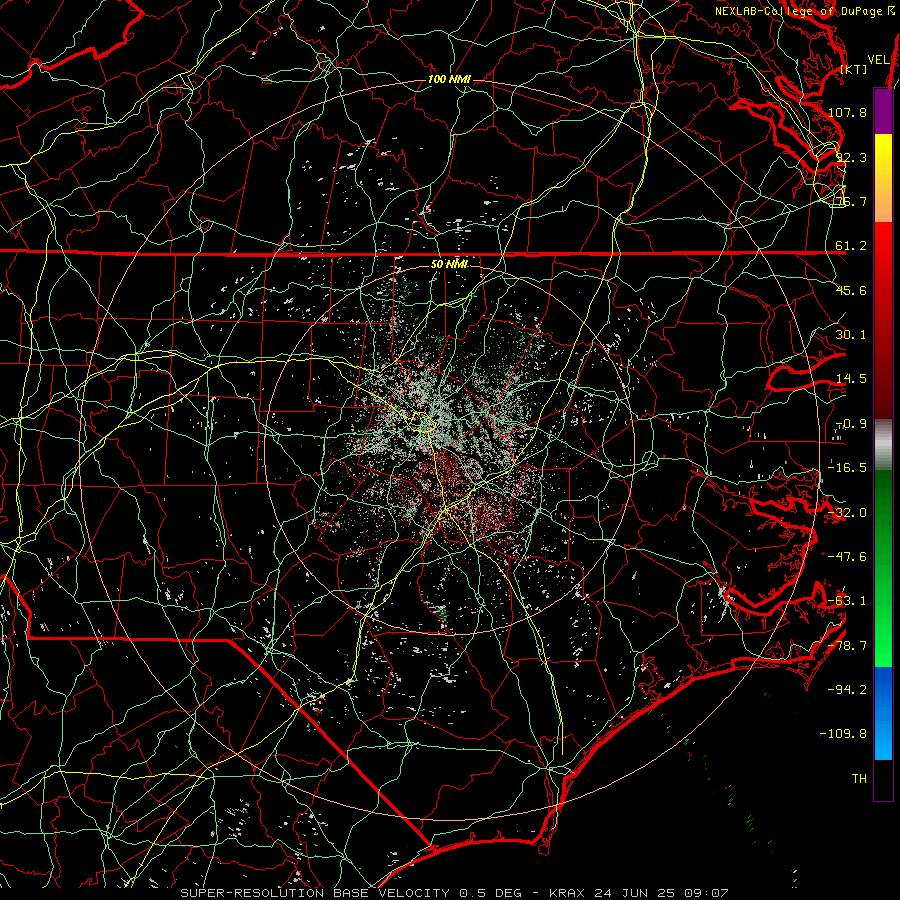The width and height of the screenshot is (900, 900).
Task: Click the -94.2 velocity scale value
Action: tap(847, 690)
